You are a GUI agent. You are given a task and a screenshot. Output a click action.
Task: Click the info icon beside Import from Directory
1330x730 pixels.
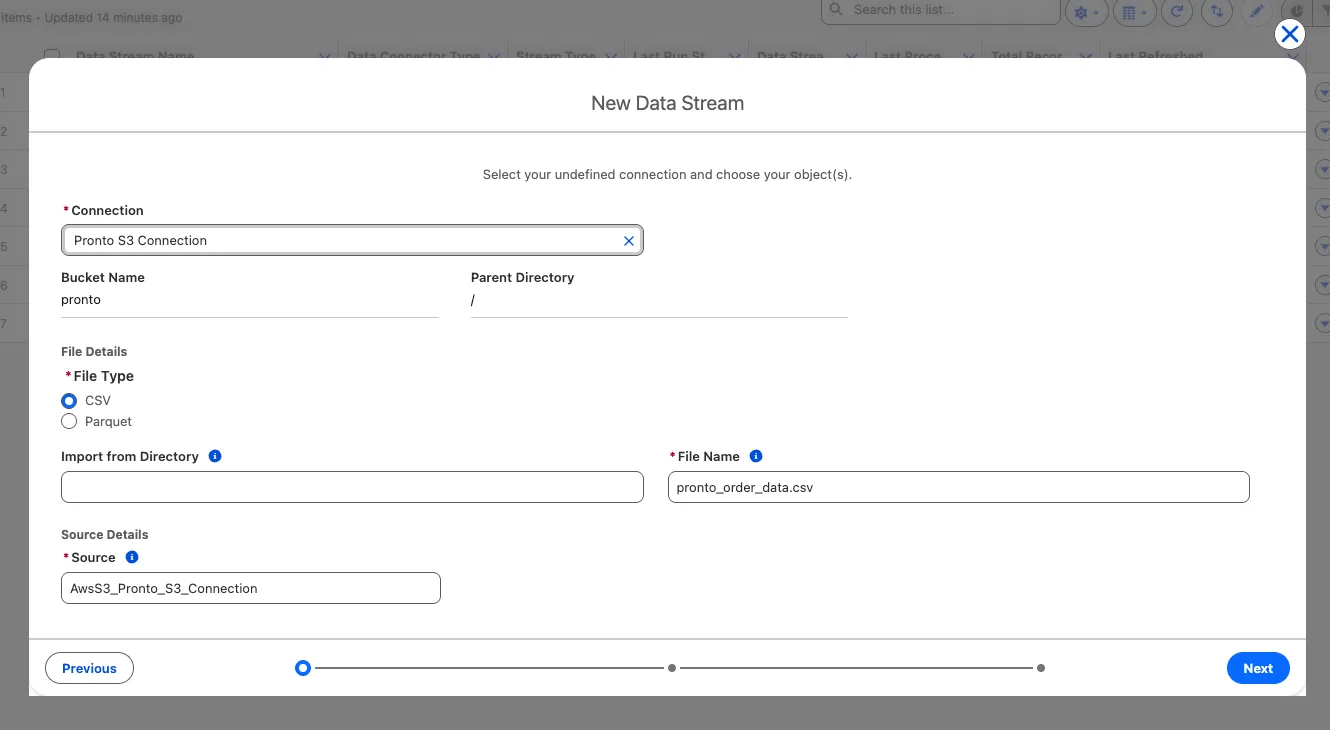pos(215,456)
